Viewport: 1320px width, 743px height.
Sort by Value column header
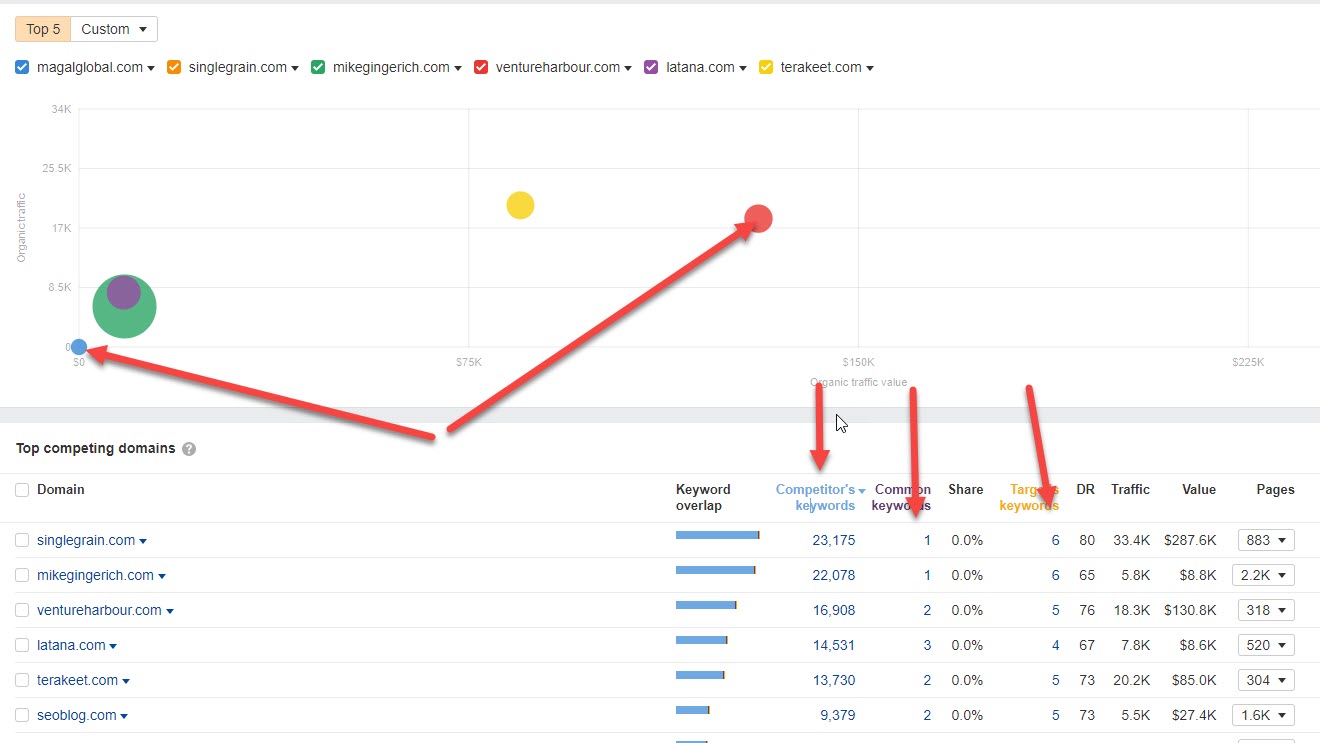point(1199,490)
